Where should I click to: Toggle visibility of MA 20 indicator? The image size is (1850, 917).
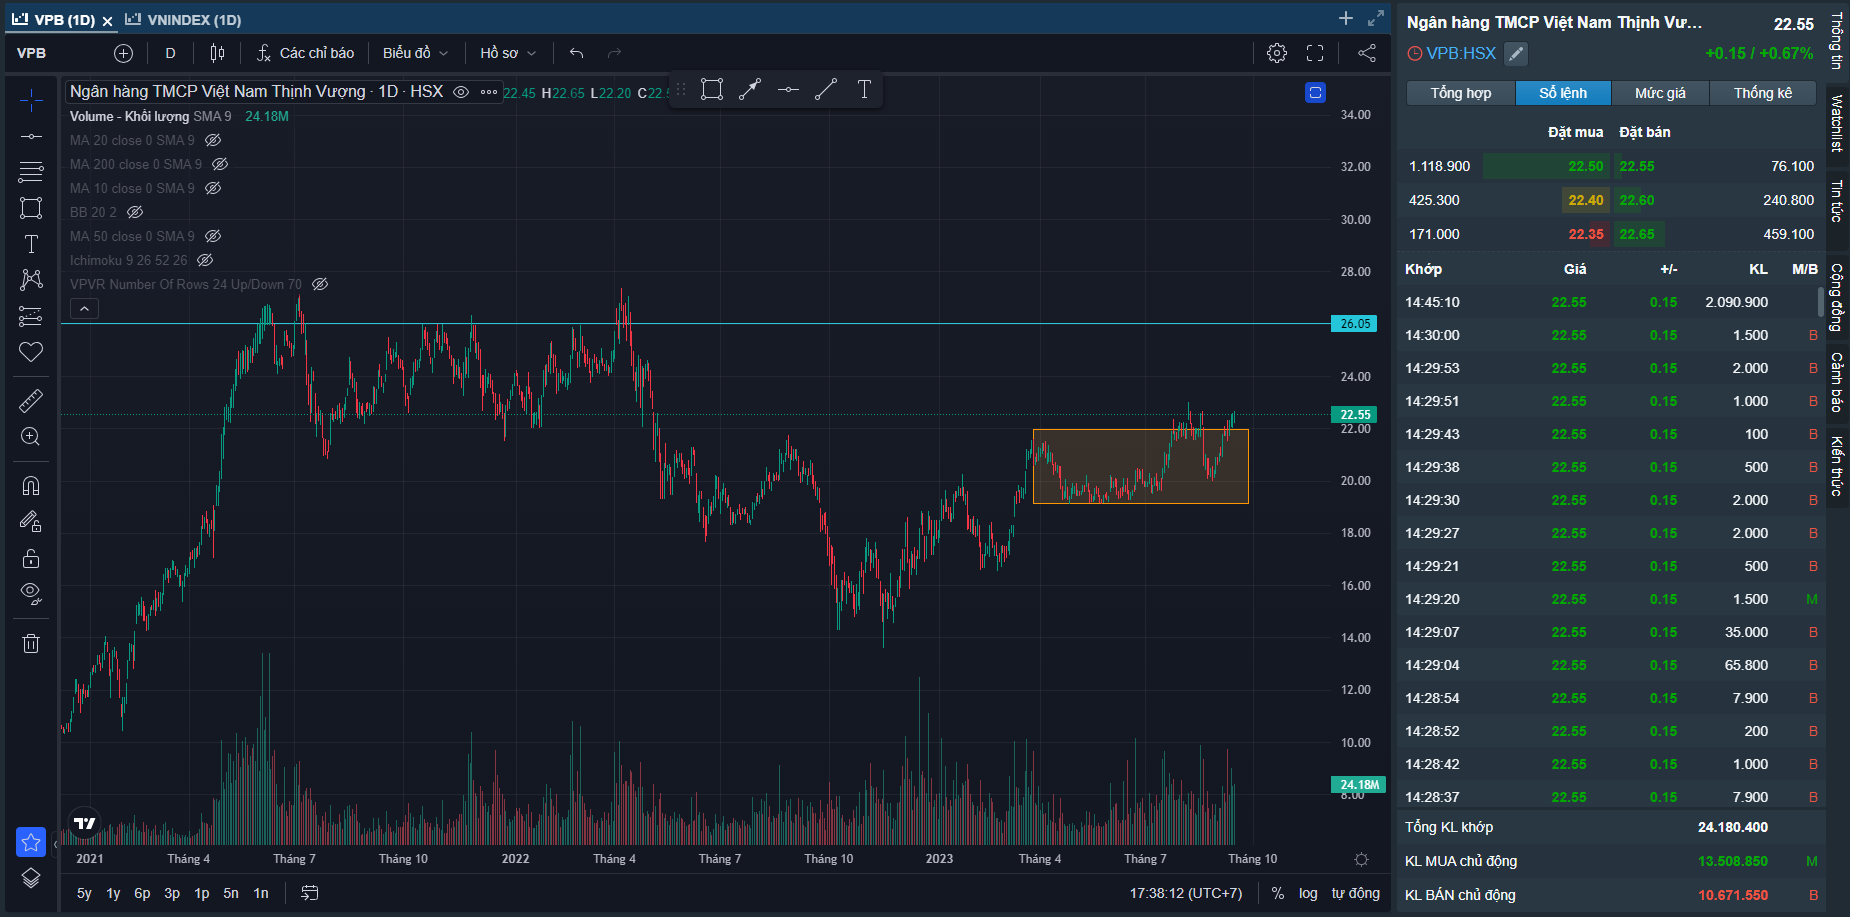coord(213,140)
